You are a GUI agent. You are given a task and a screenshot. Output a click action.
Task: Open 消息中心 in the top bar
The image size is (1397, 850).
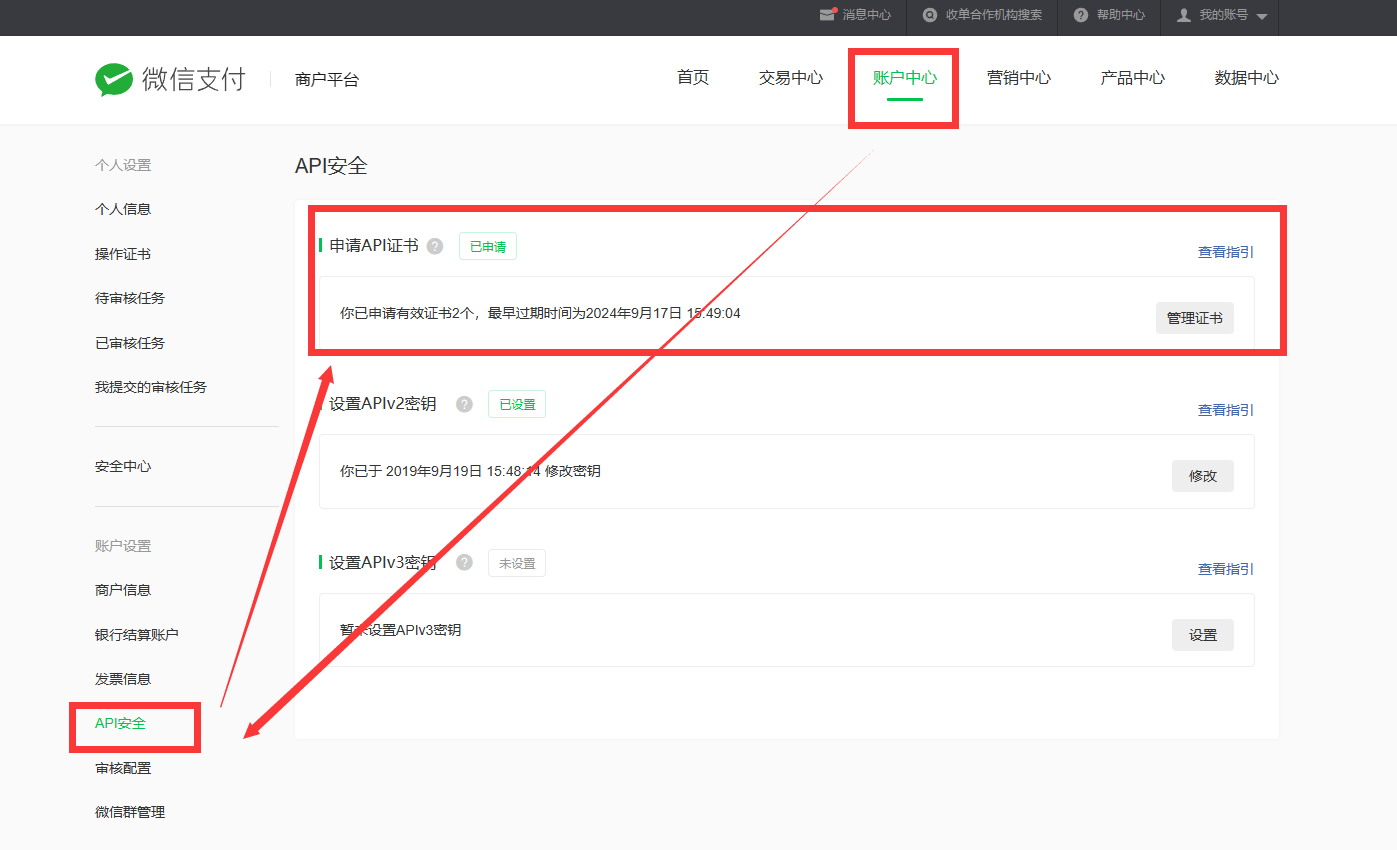point(867,15)
